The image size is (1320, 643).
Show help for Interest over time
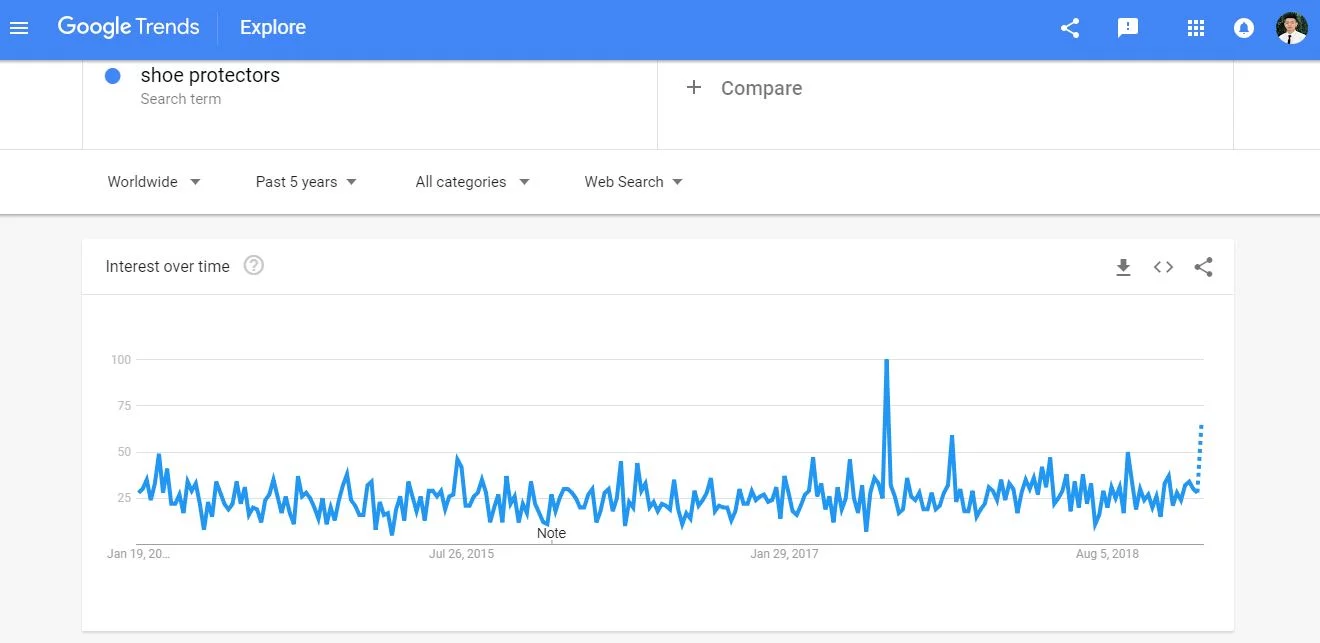point(254,266)
